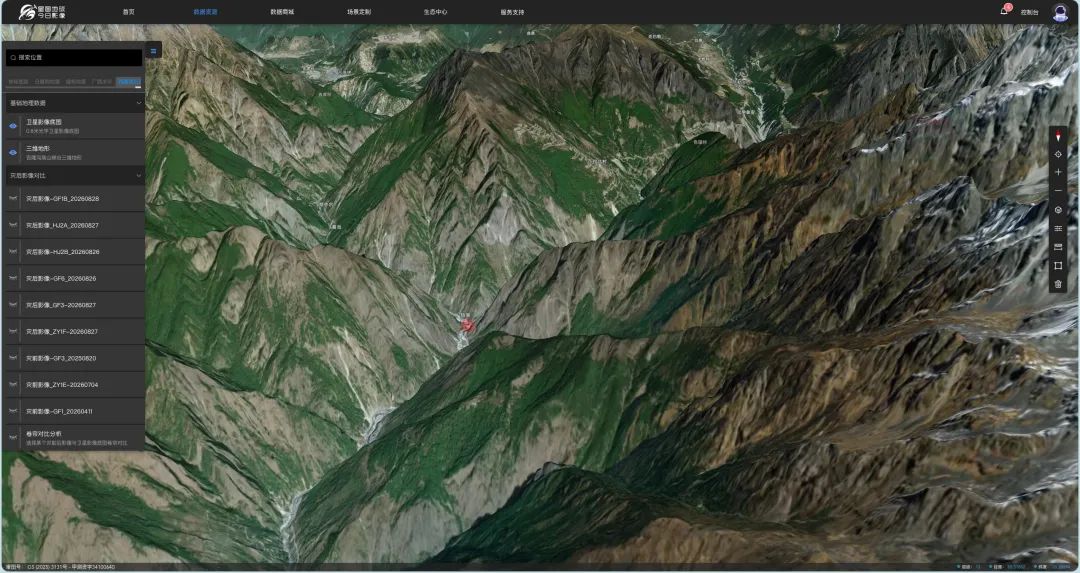The width and height of the screenshot is (1080, 573).
Task: Collapse the 基础地理数据 section chevron
Action: [138, 103]
